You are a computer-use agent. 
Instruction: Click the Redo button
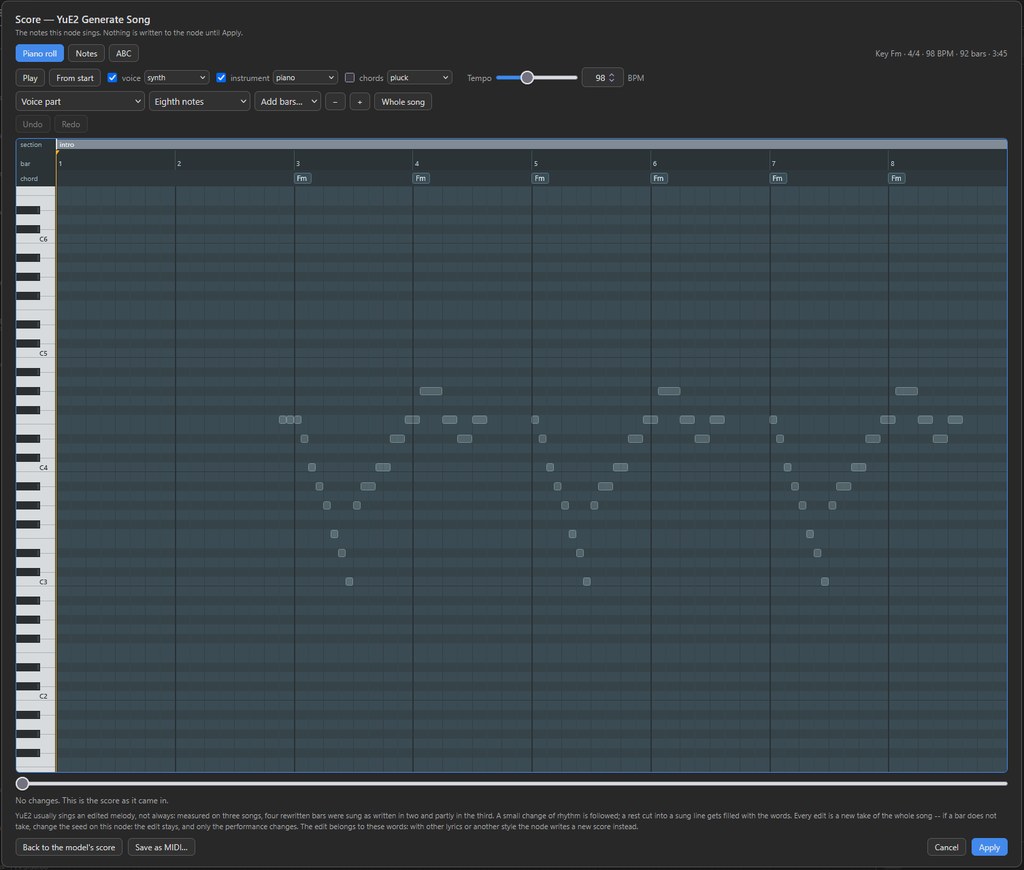(71, 124)
